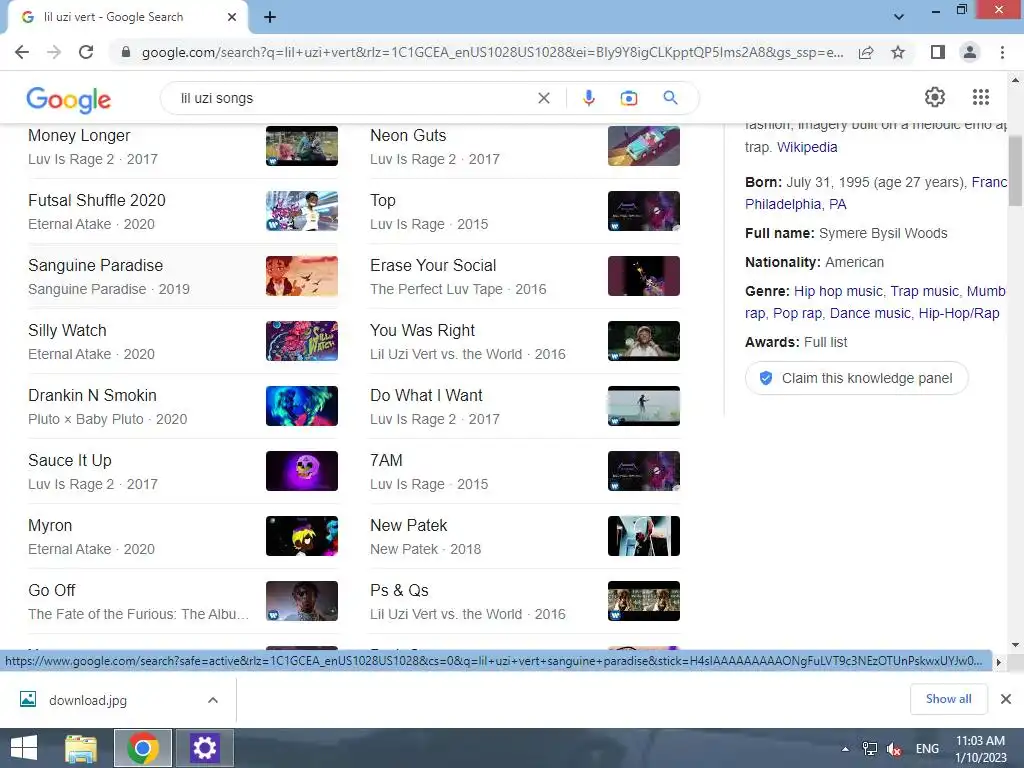Viewport: 1024px width, 768px height.
Task: Open the Pop rap genre link
Action: pyautogui.click(x=798, y=313)
